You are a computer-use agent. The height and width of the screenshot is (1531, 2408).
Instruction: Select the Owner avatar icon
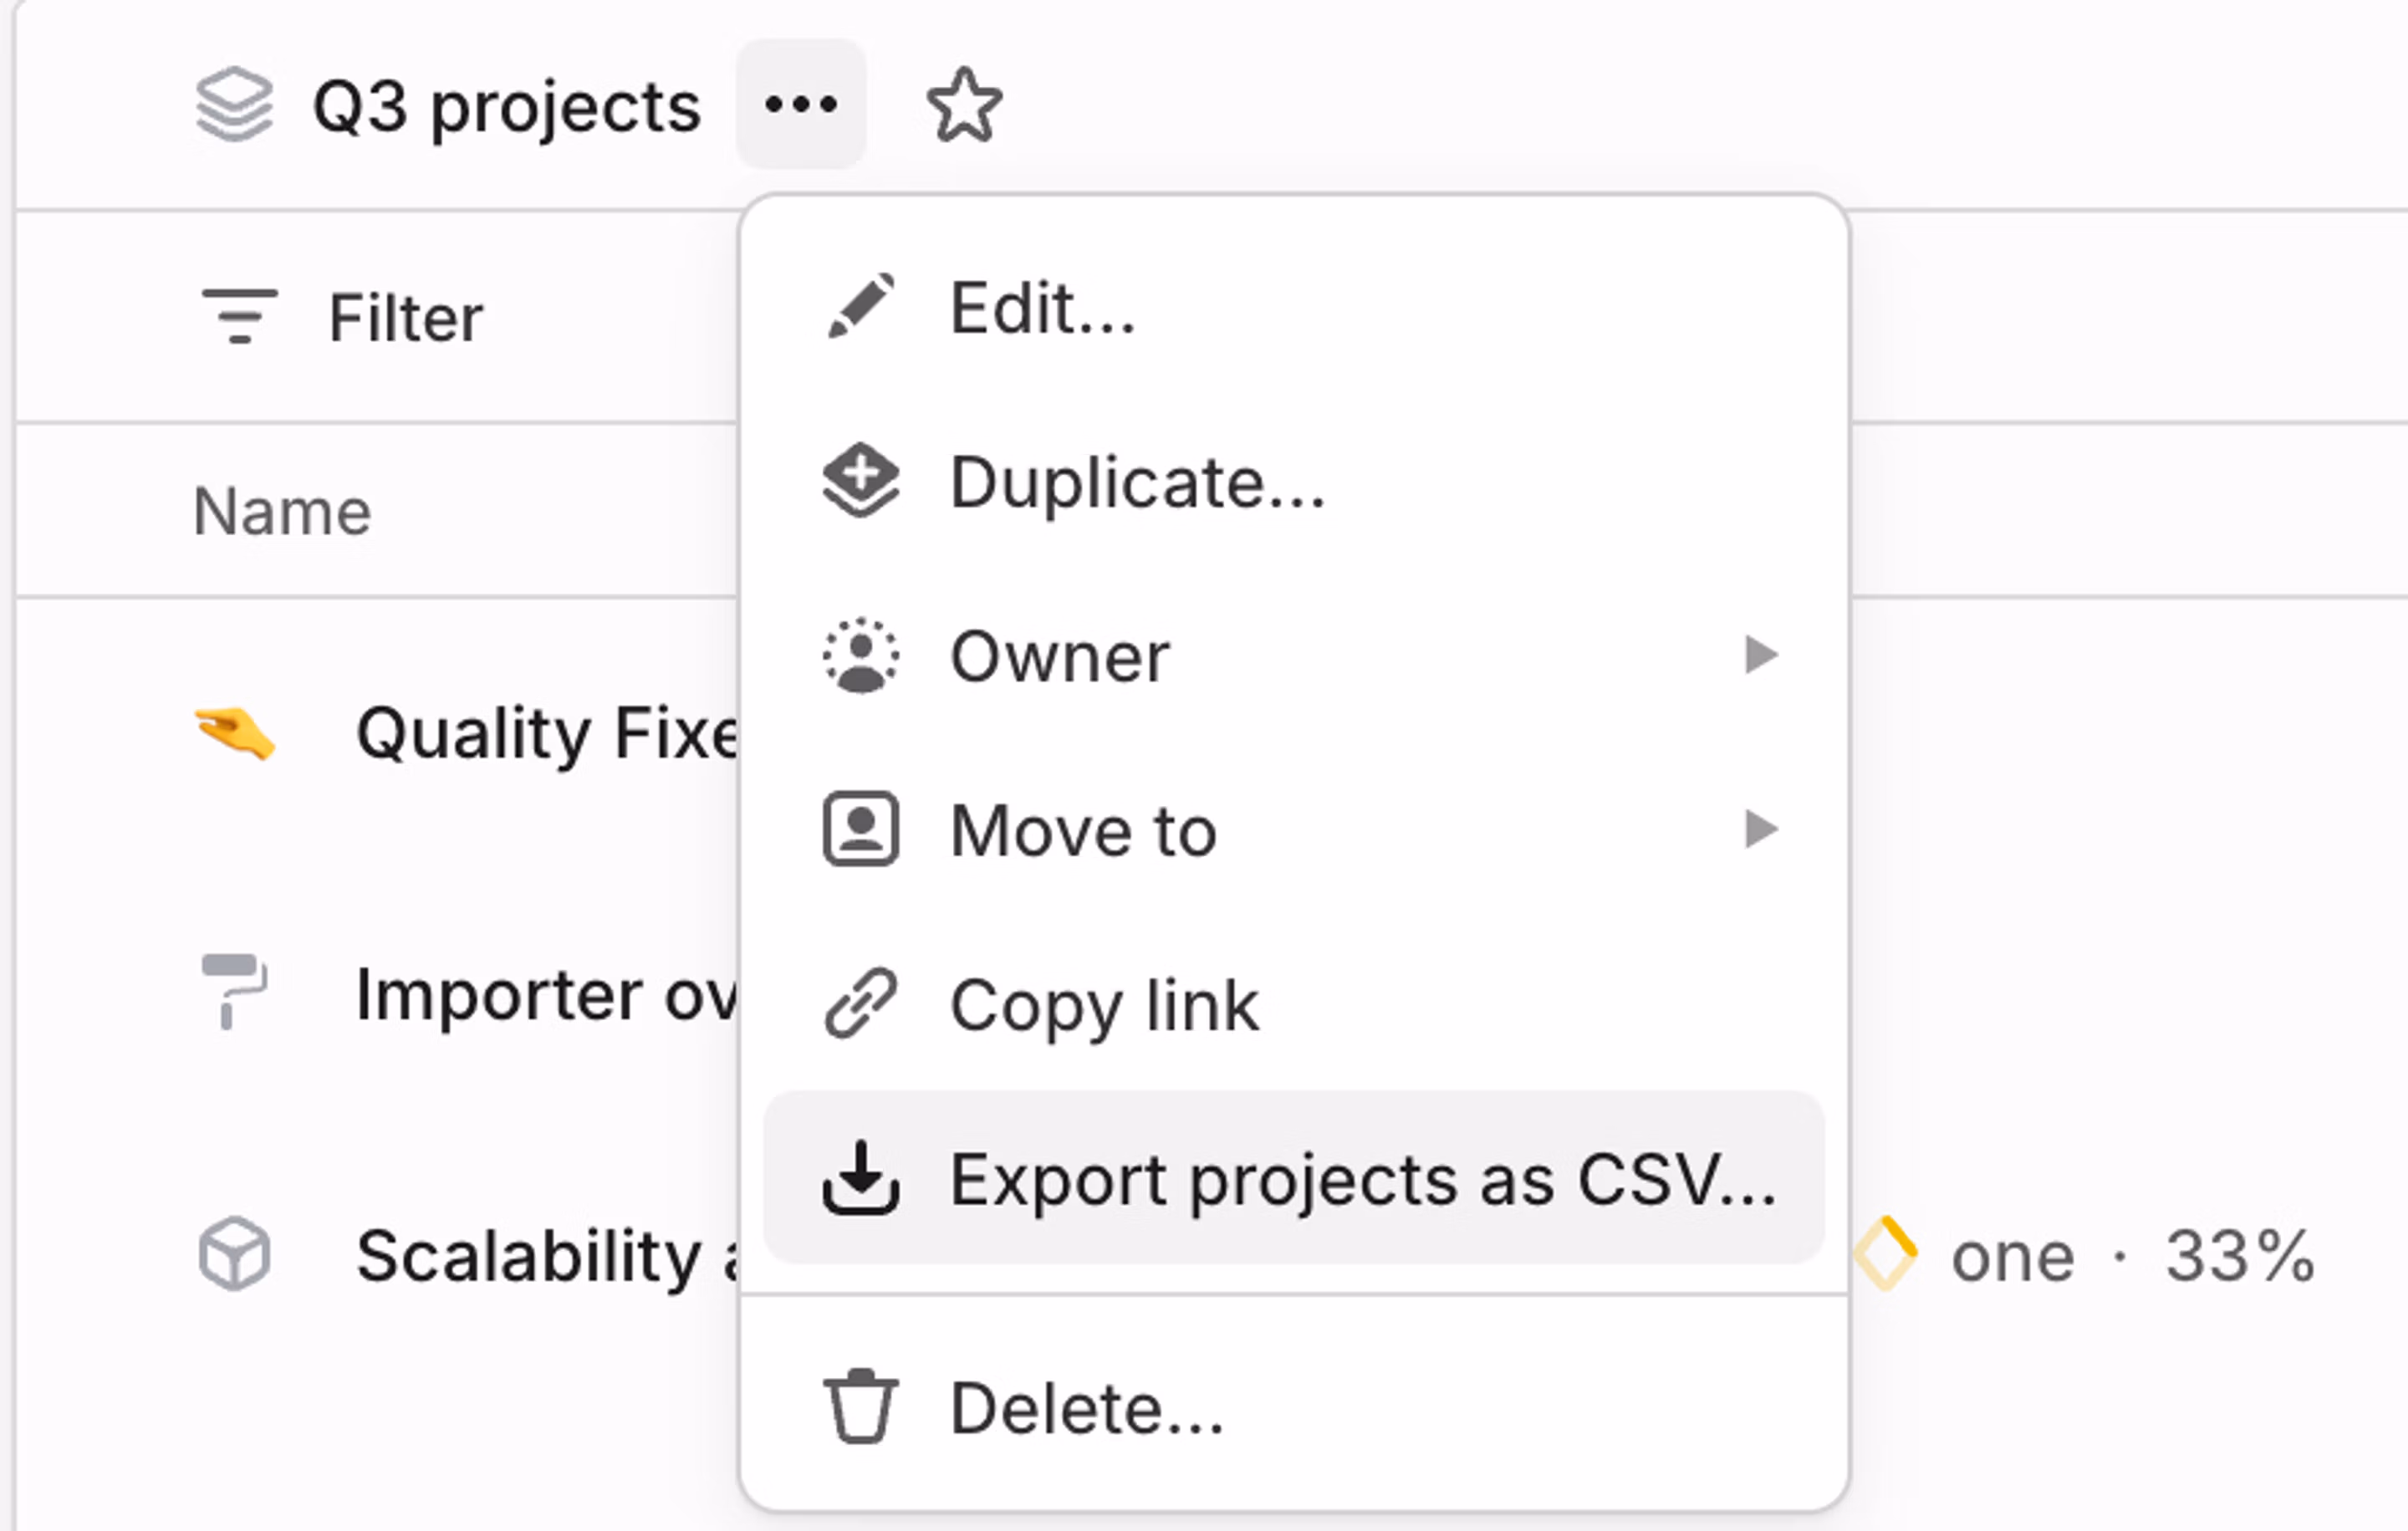click(x=862, y=656)
